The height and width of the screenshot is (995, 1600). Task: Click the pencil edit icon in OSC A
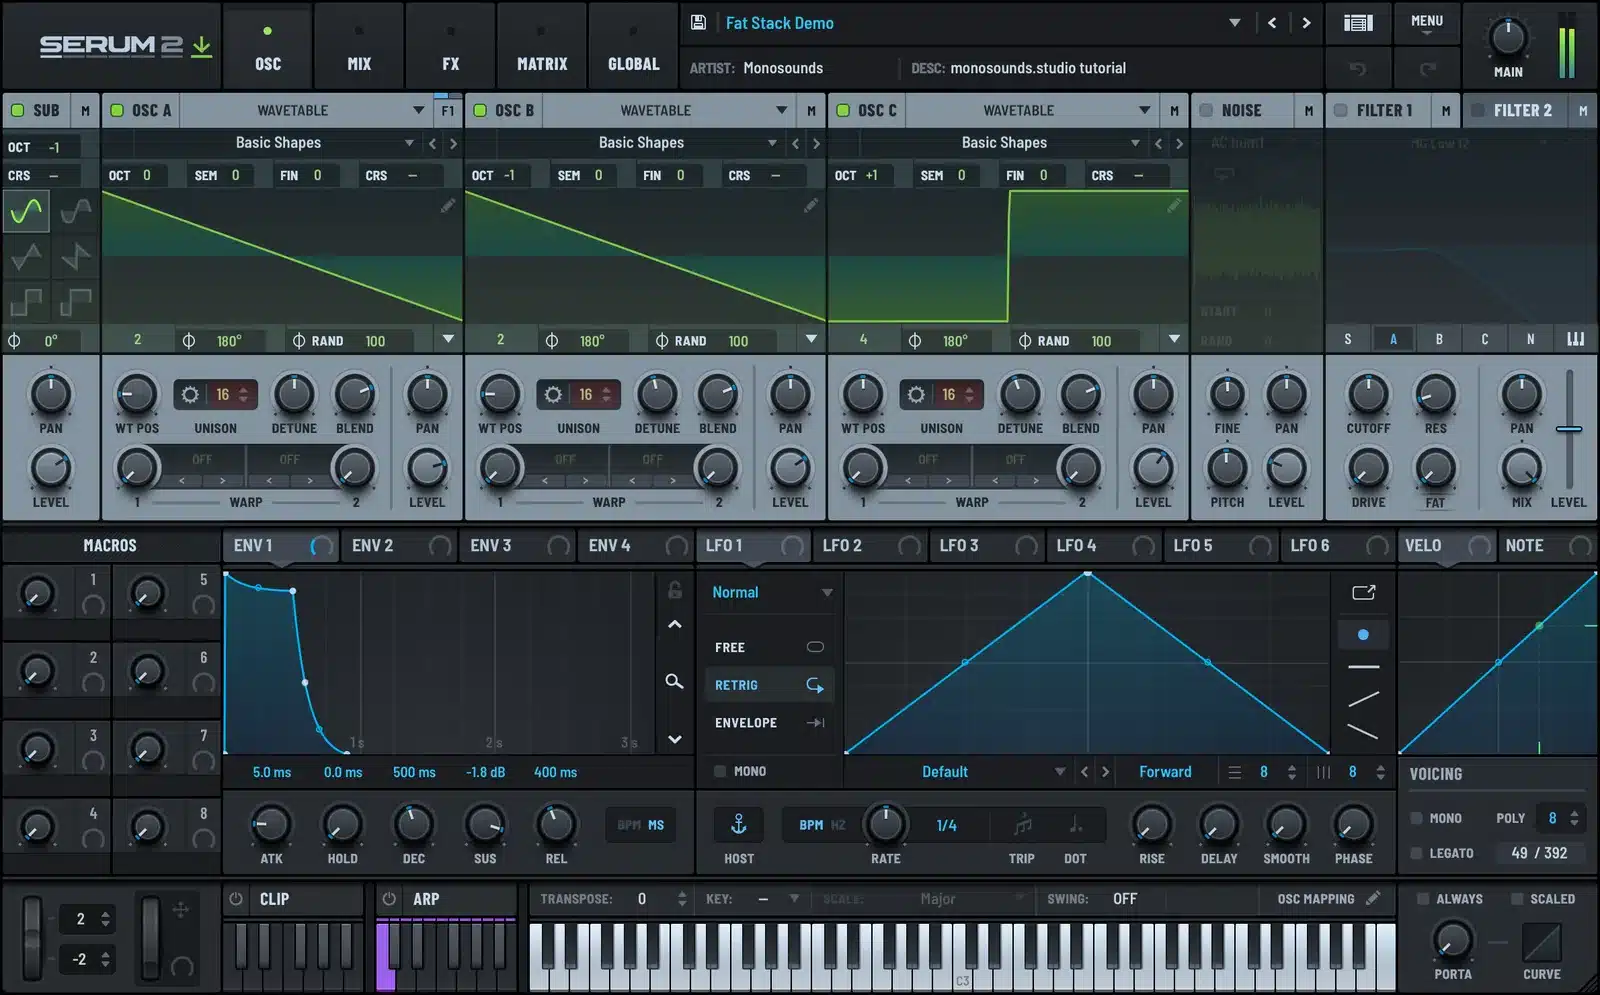pos(448,205)
